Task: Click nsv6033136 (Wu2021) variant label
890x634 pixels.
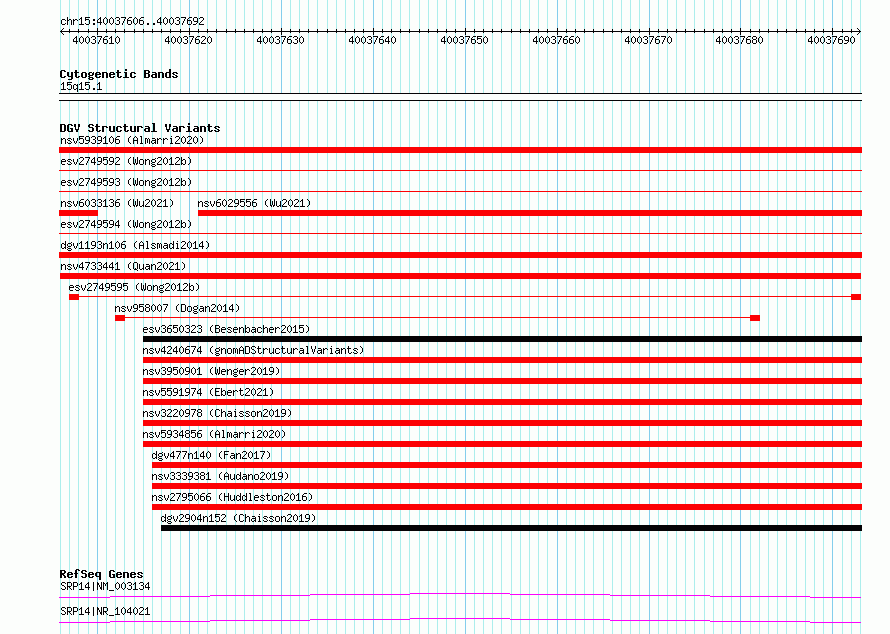Action: (x=117, y=203)
